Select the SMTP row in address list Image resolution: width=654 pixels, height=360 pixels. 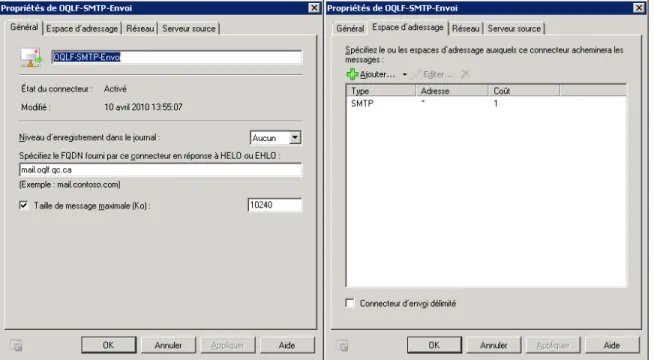486,103
